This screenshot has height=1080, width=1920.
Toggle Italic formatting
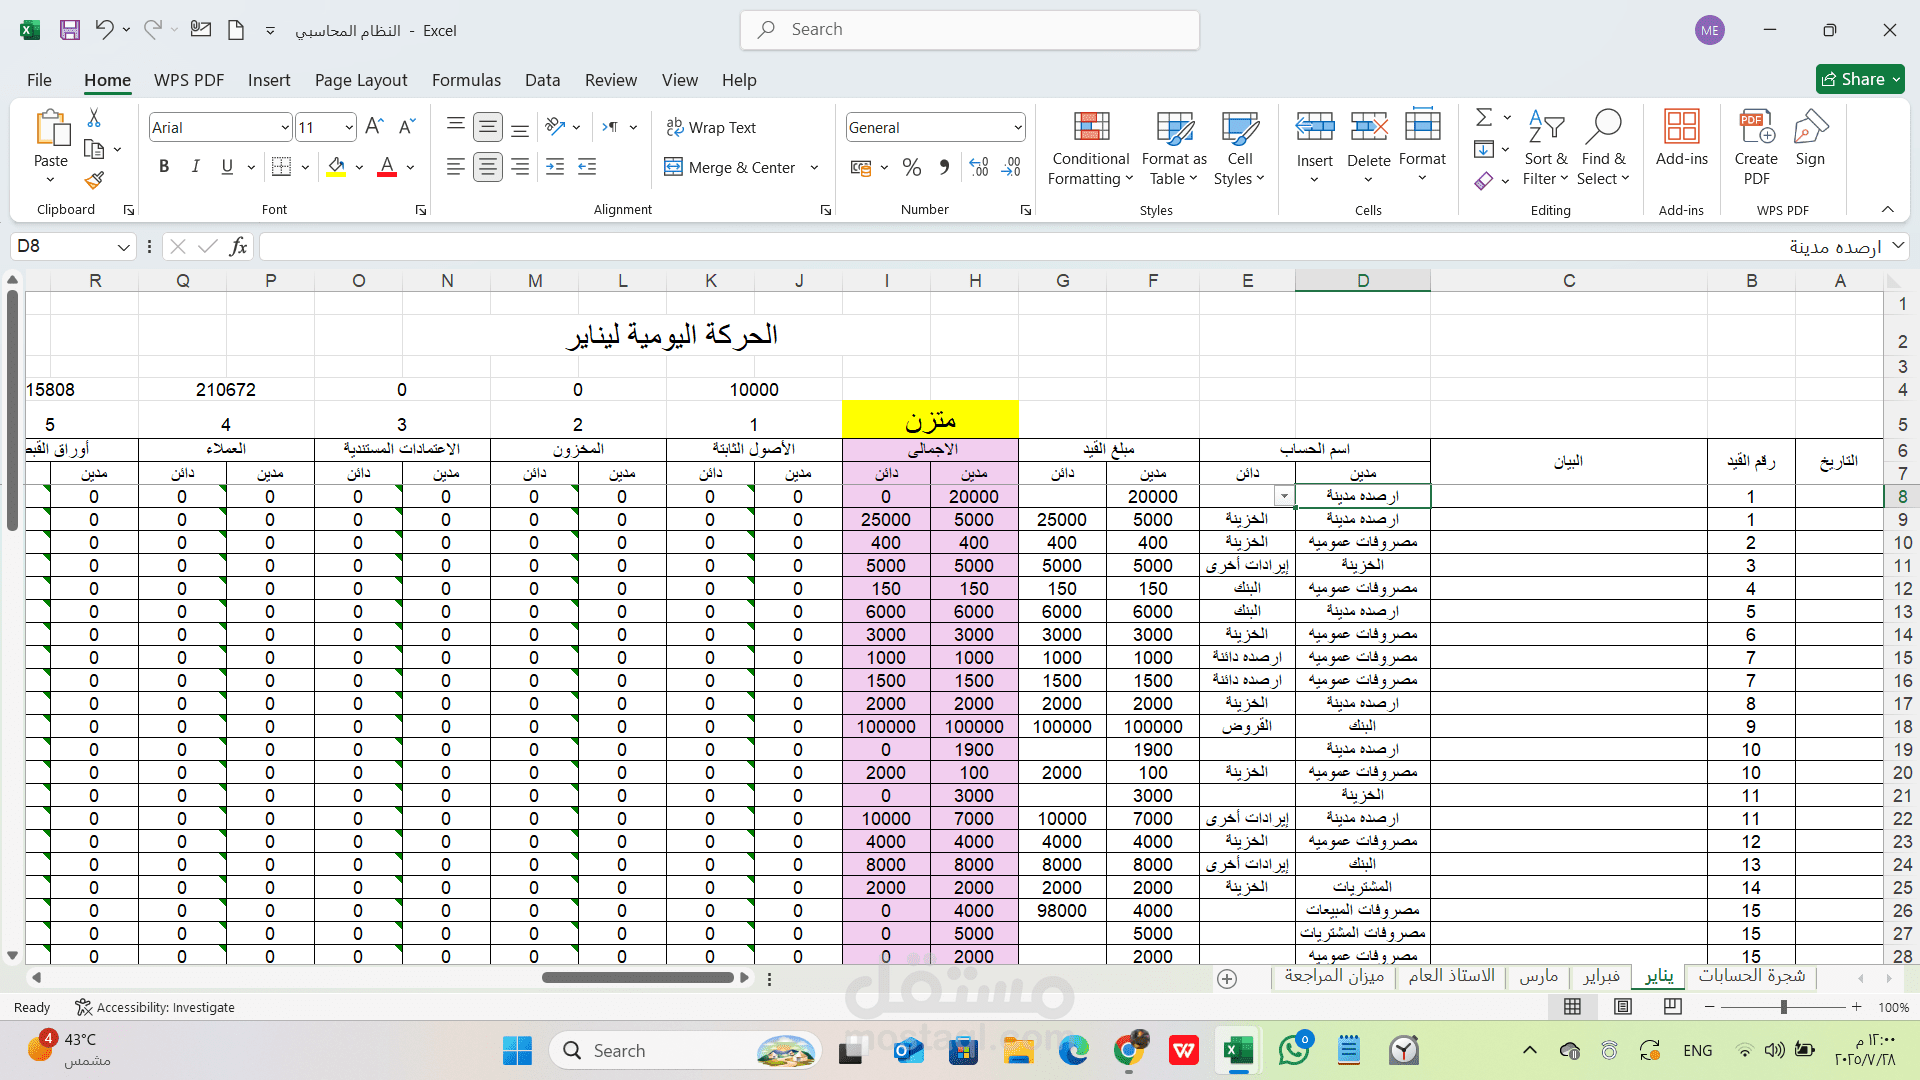pyautogui.click(x=196, y=167)
